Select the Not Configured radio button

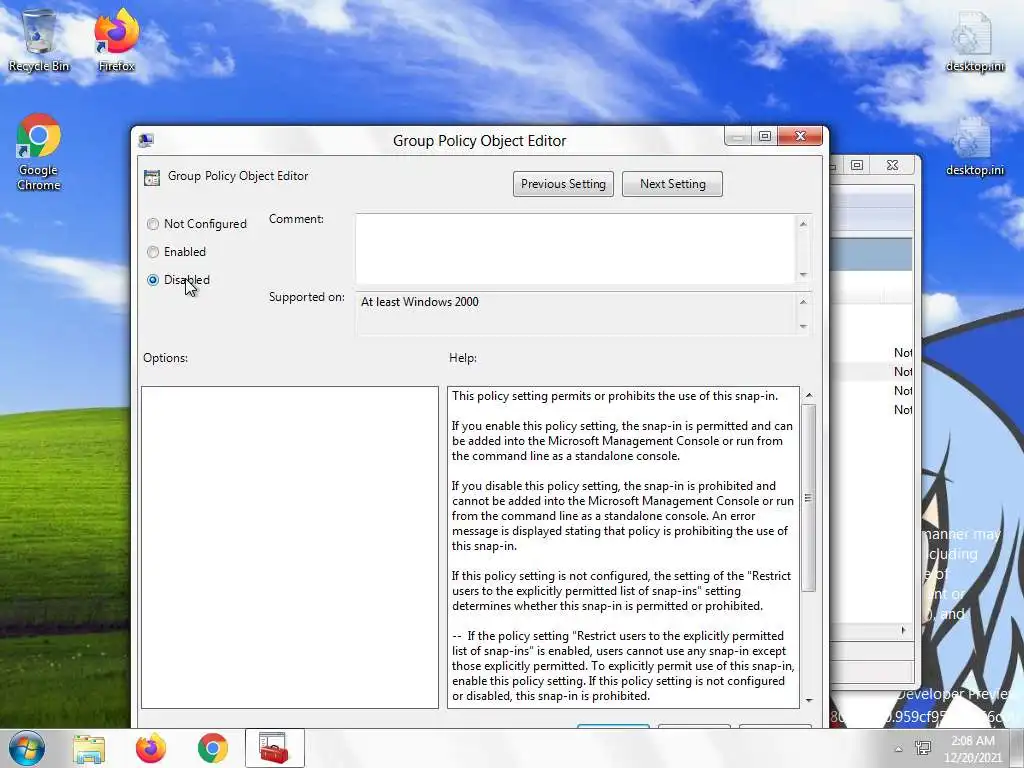pos(153,224)
